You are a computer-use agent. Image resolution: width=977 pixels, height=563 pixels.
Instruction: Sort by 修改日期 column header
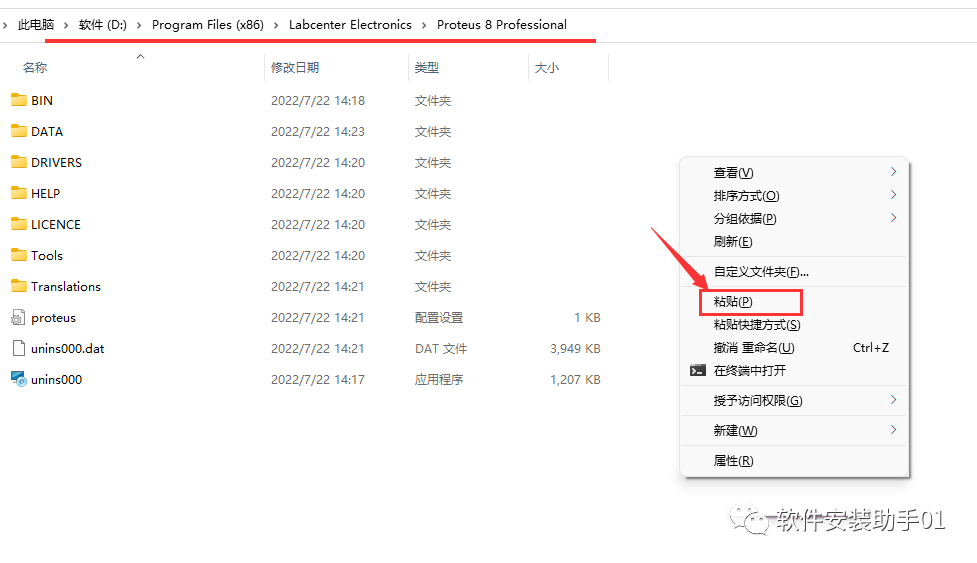[295, 67]
